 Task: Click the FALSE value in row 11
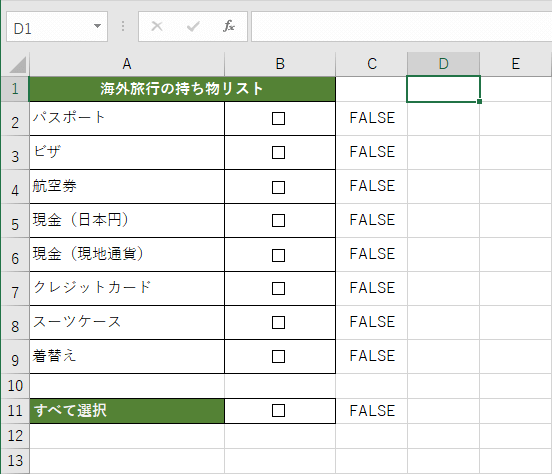[x=372, y=411]
